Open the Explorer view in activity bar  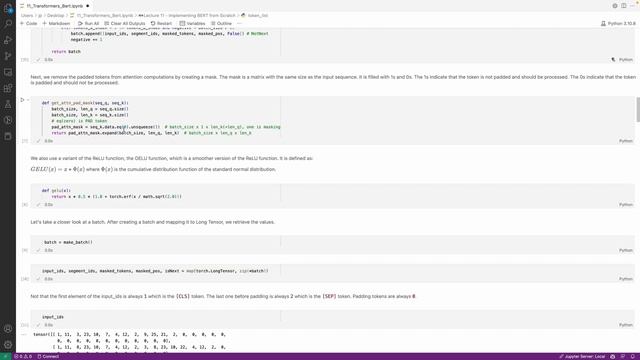8,8
